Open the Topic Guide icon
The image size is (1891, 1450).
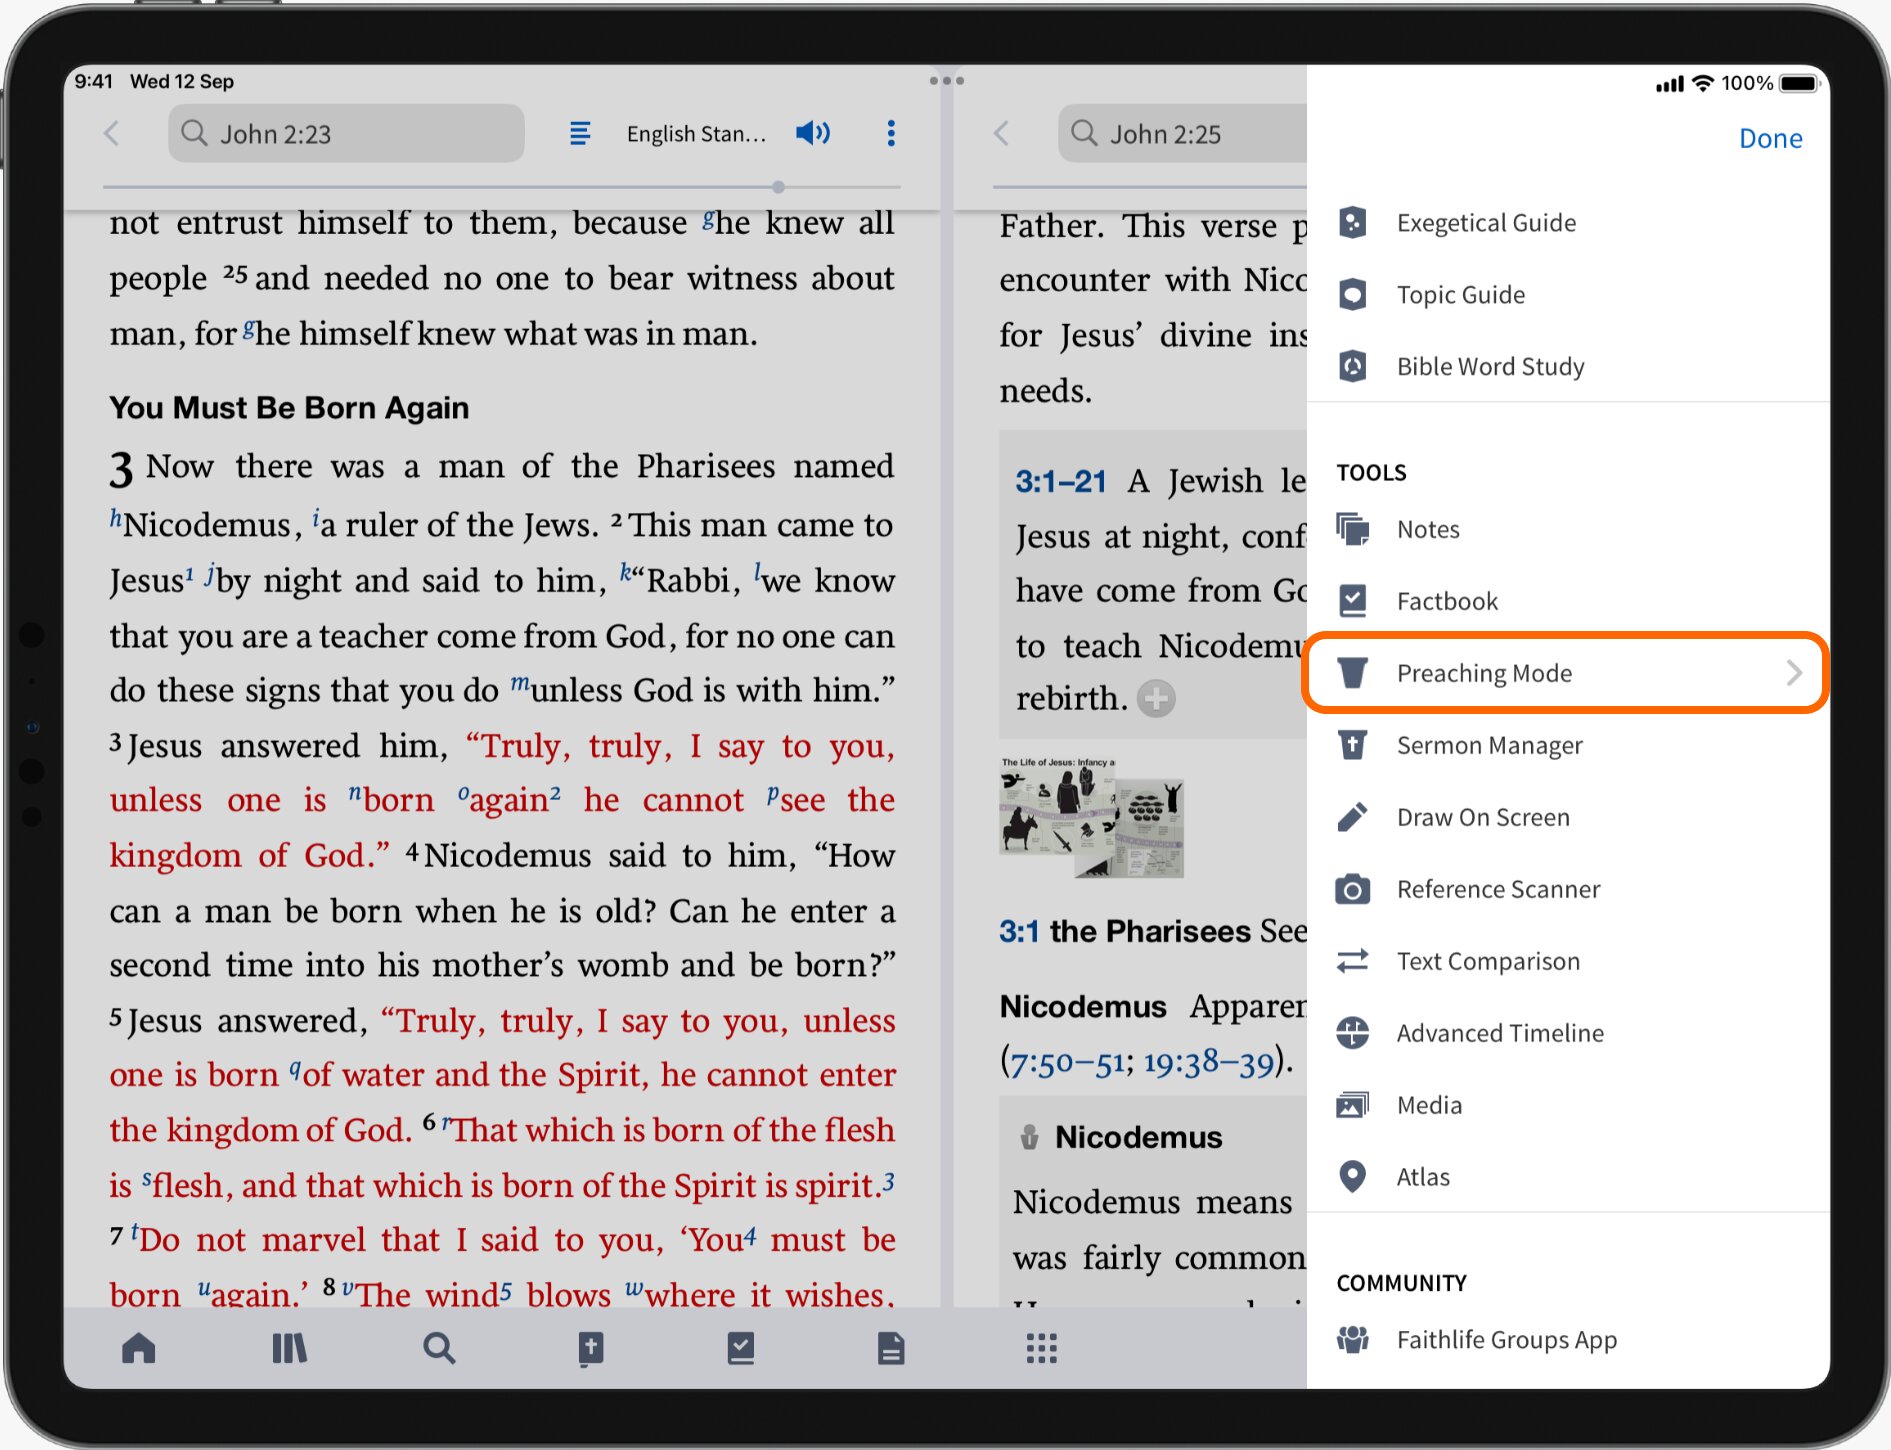(1353, 294)
